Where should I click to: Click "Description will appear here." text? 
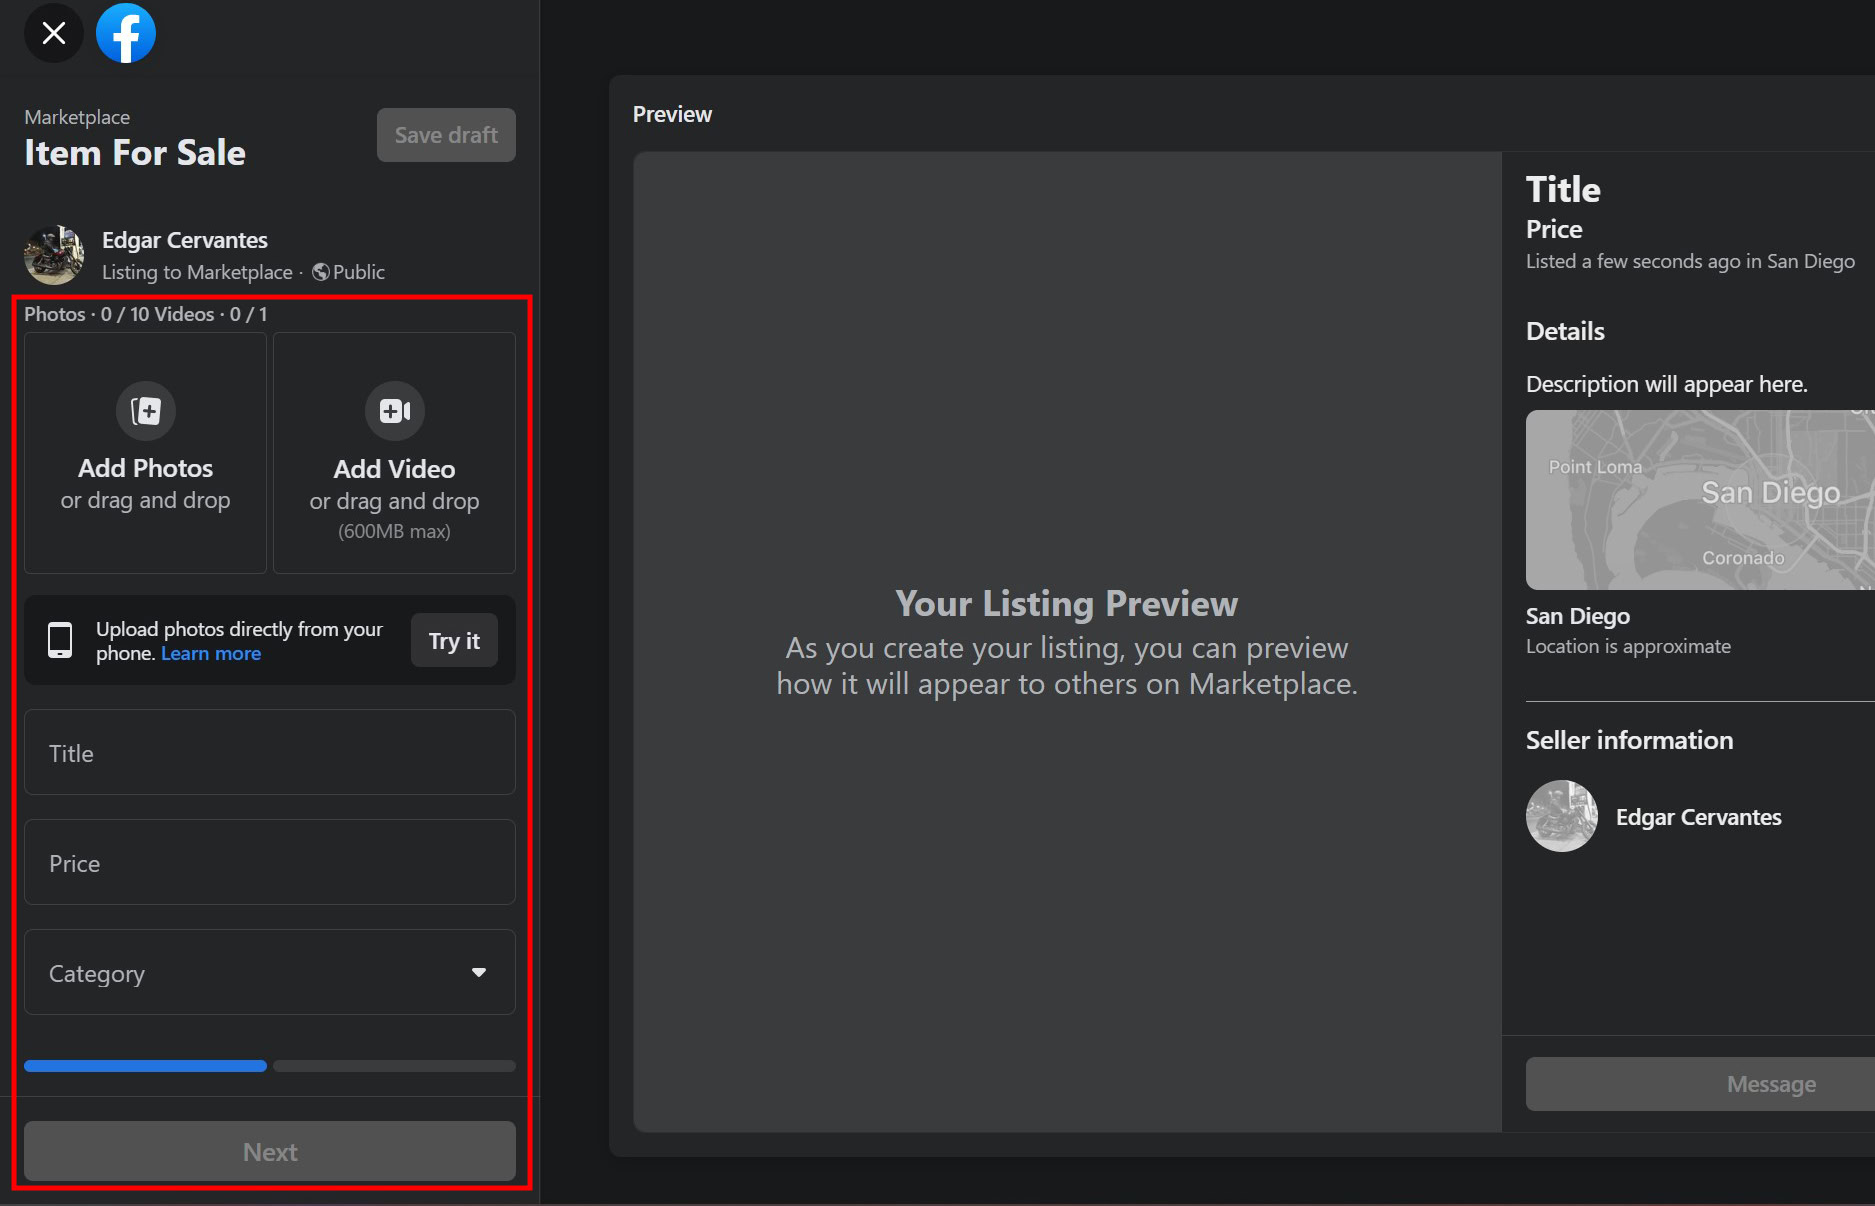pos(1667,384)
